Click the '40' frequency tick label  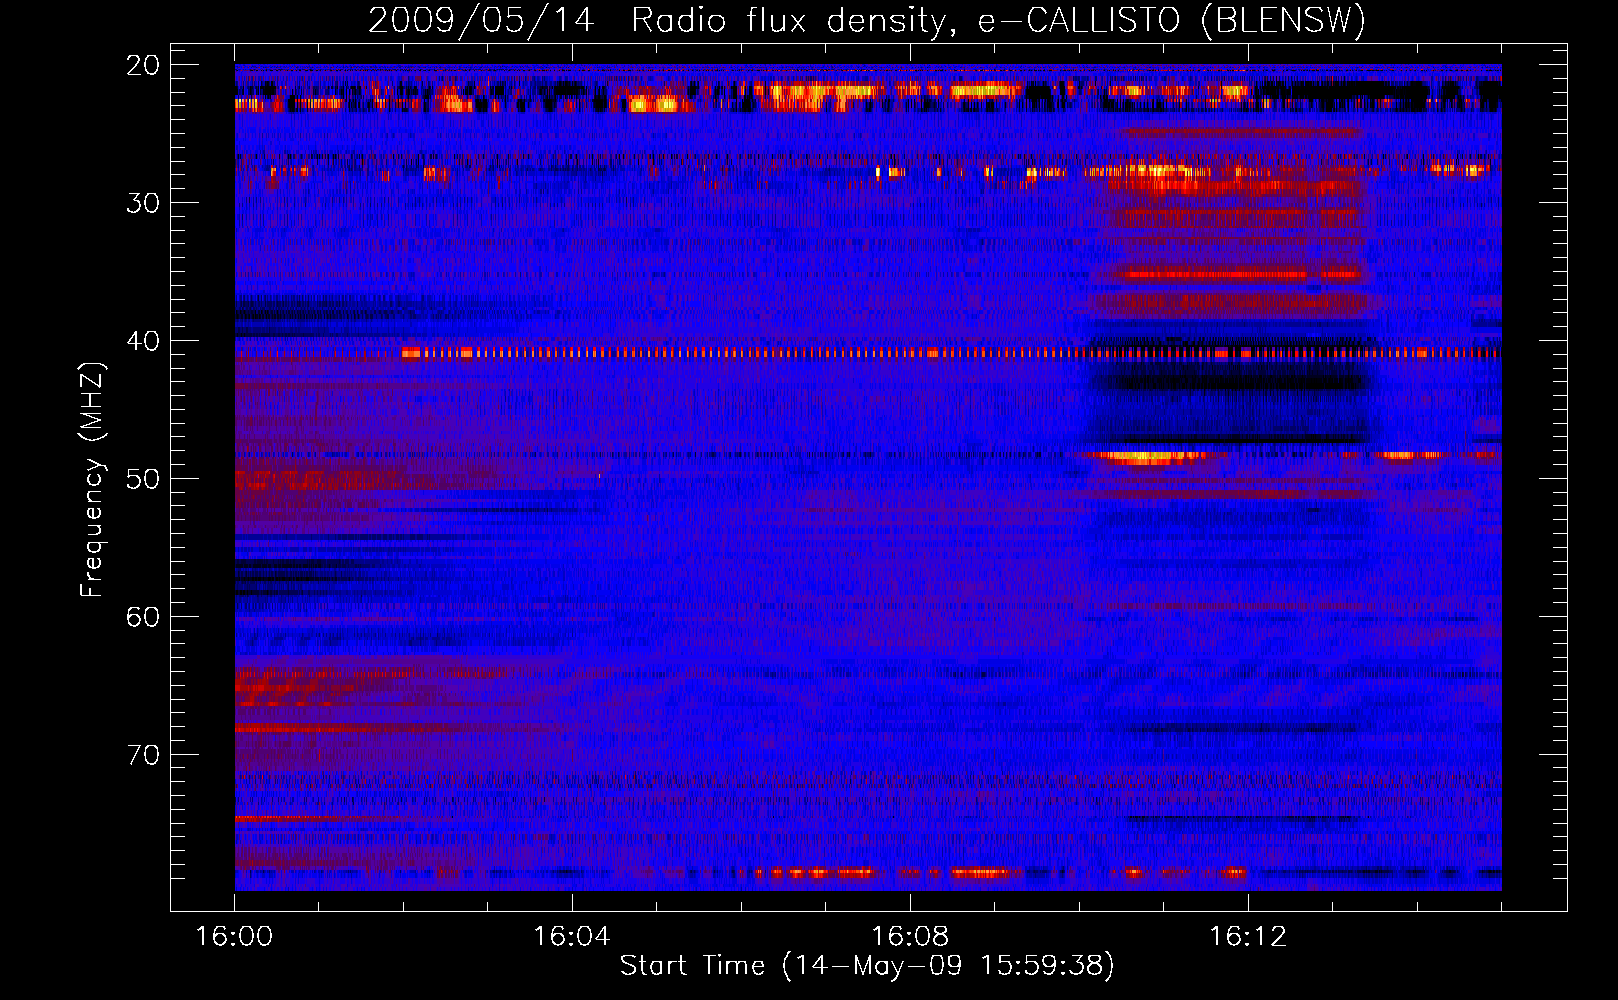[144, 341]
